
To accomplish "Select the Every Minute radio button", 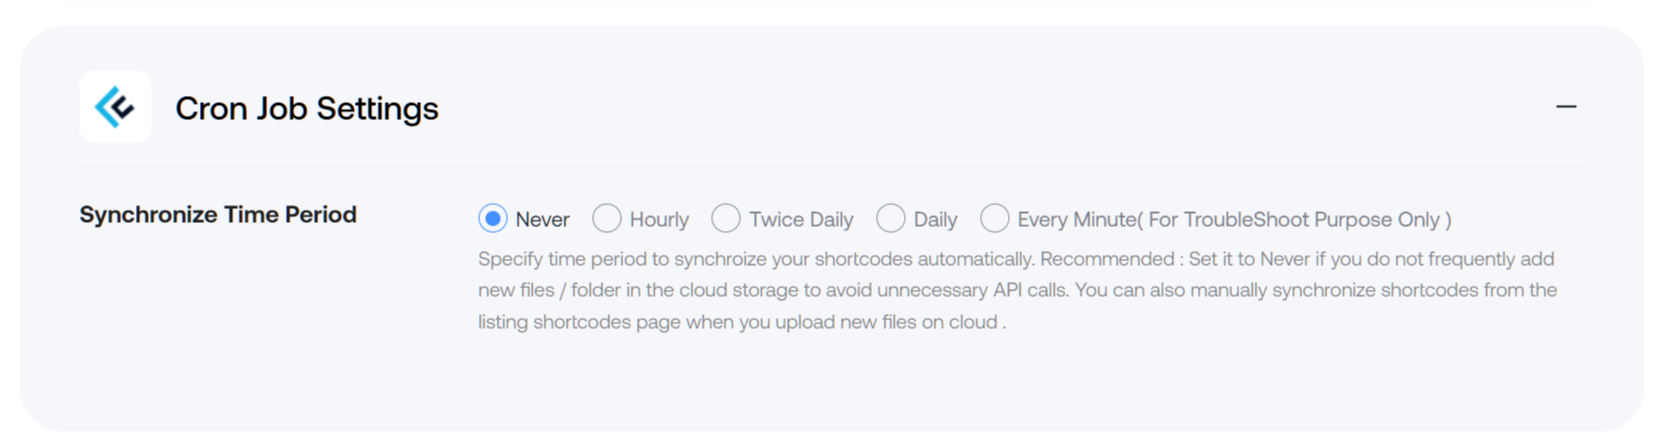I will pyautogui.click(x=995, y=218).
